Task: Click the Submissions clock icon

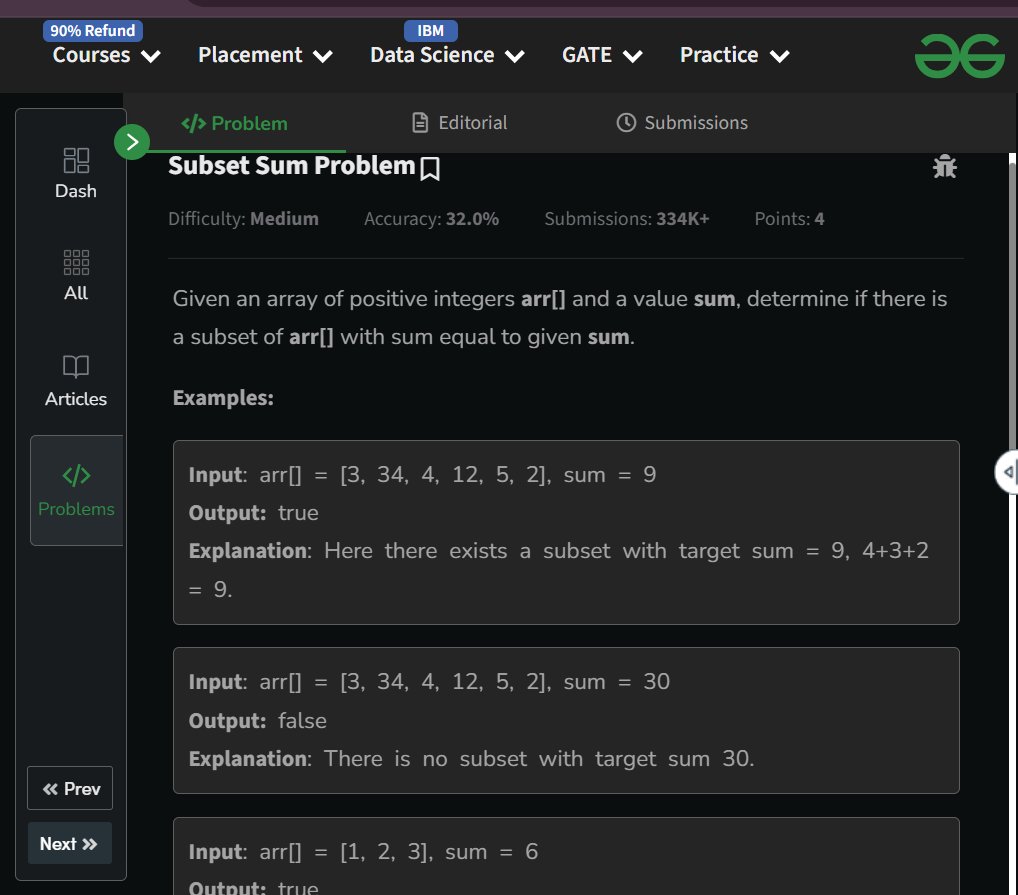Action: pos(626,123)
